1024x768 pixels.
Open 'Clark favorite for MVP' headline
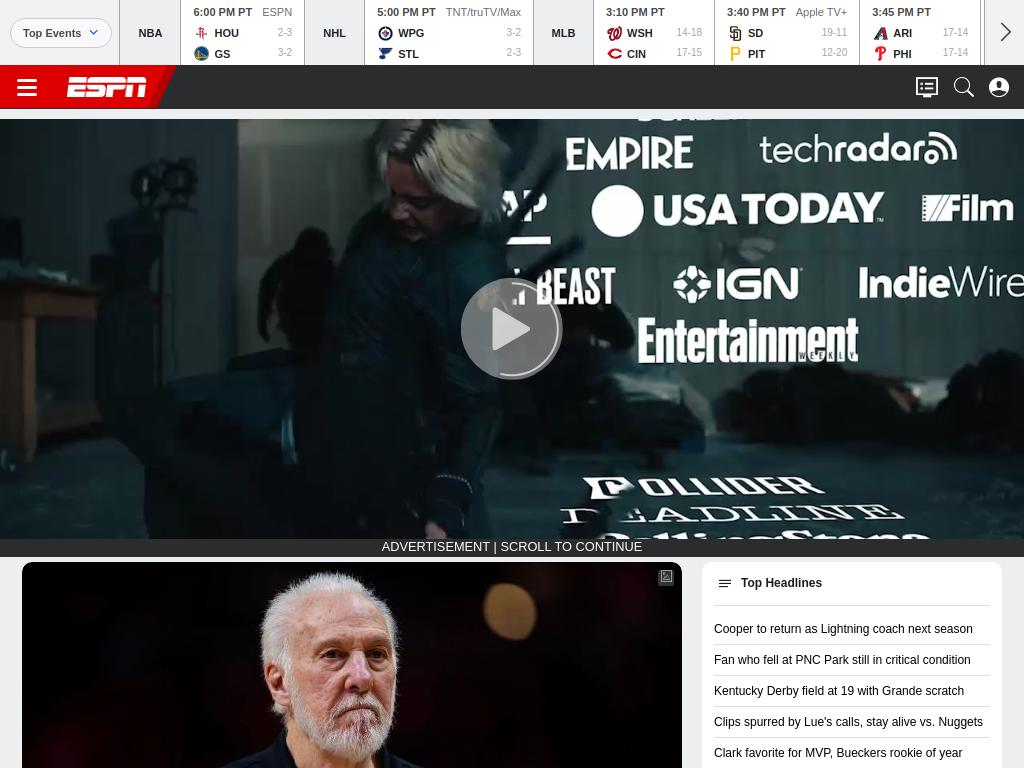pos(838,753)
